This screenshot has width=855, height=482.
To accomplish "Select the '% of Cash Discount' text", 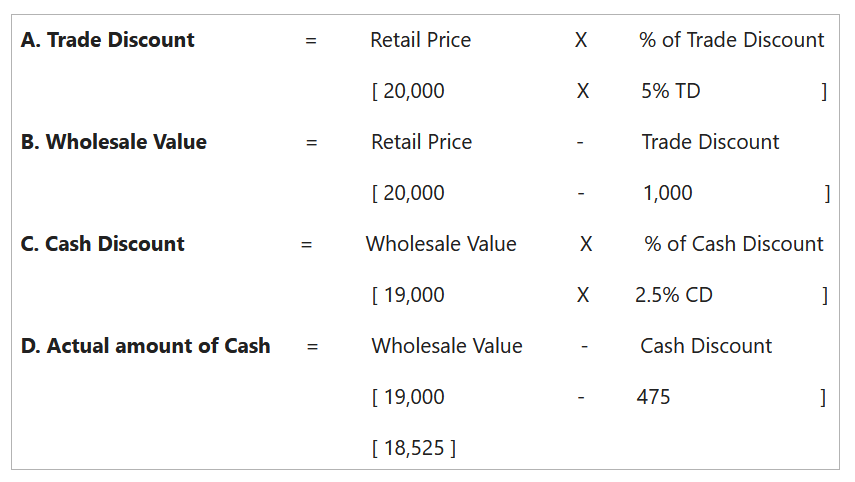I will [x=734, y=244].
